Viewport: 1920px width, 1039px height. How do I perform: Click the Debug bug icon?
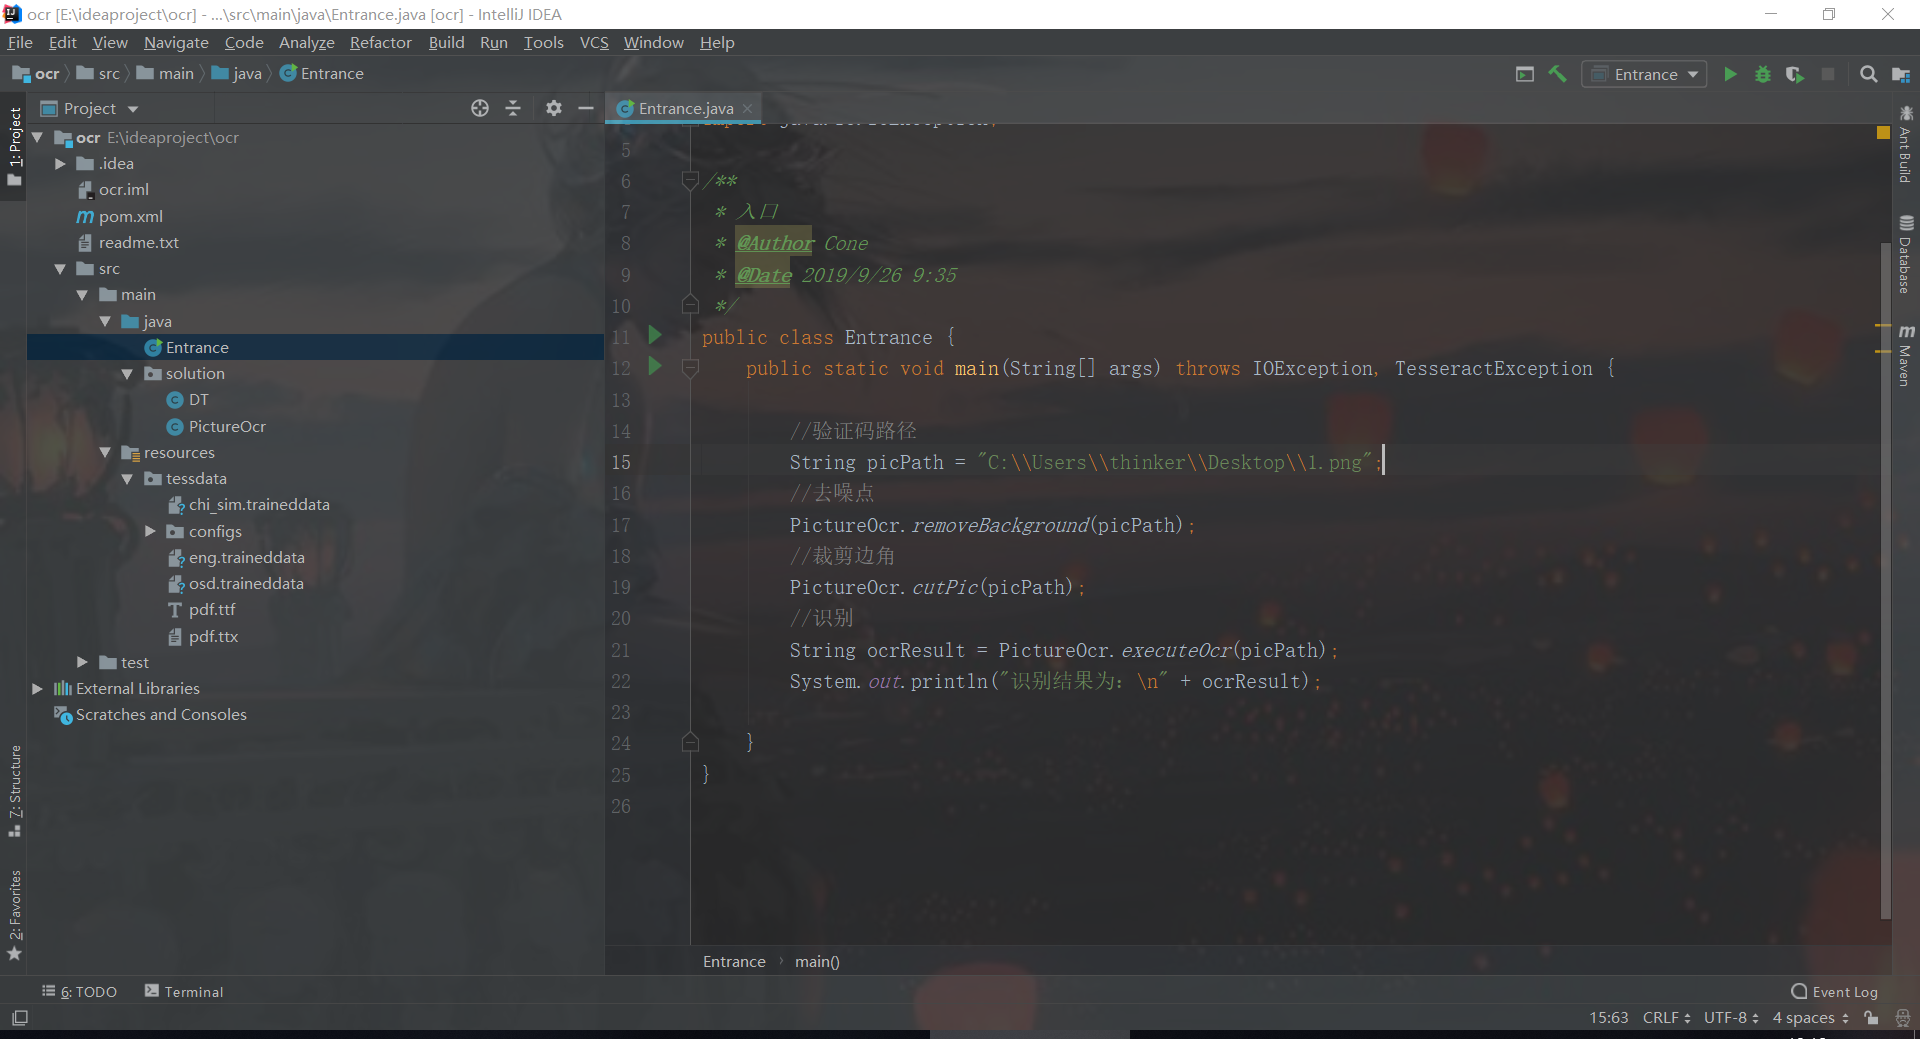point(1762,74)
